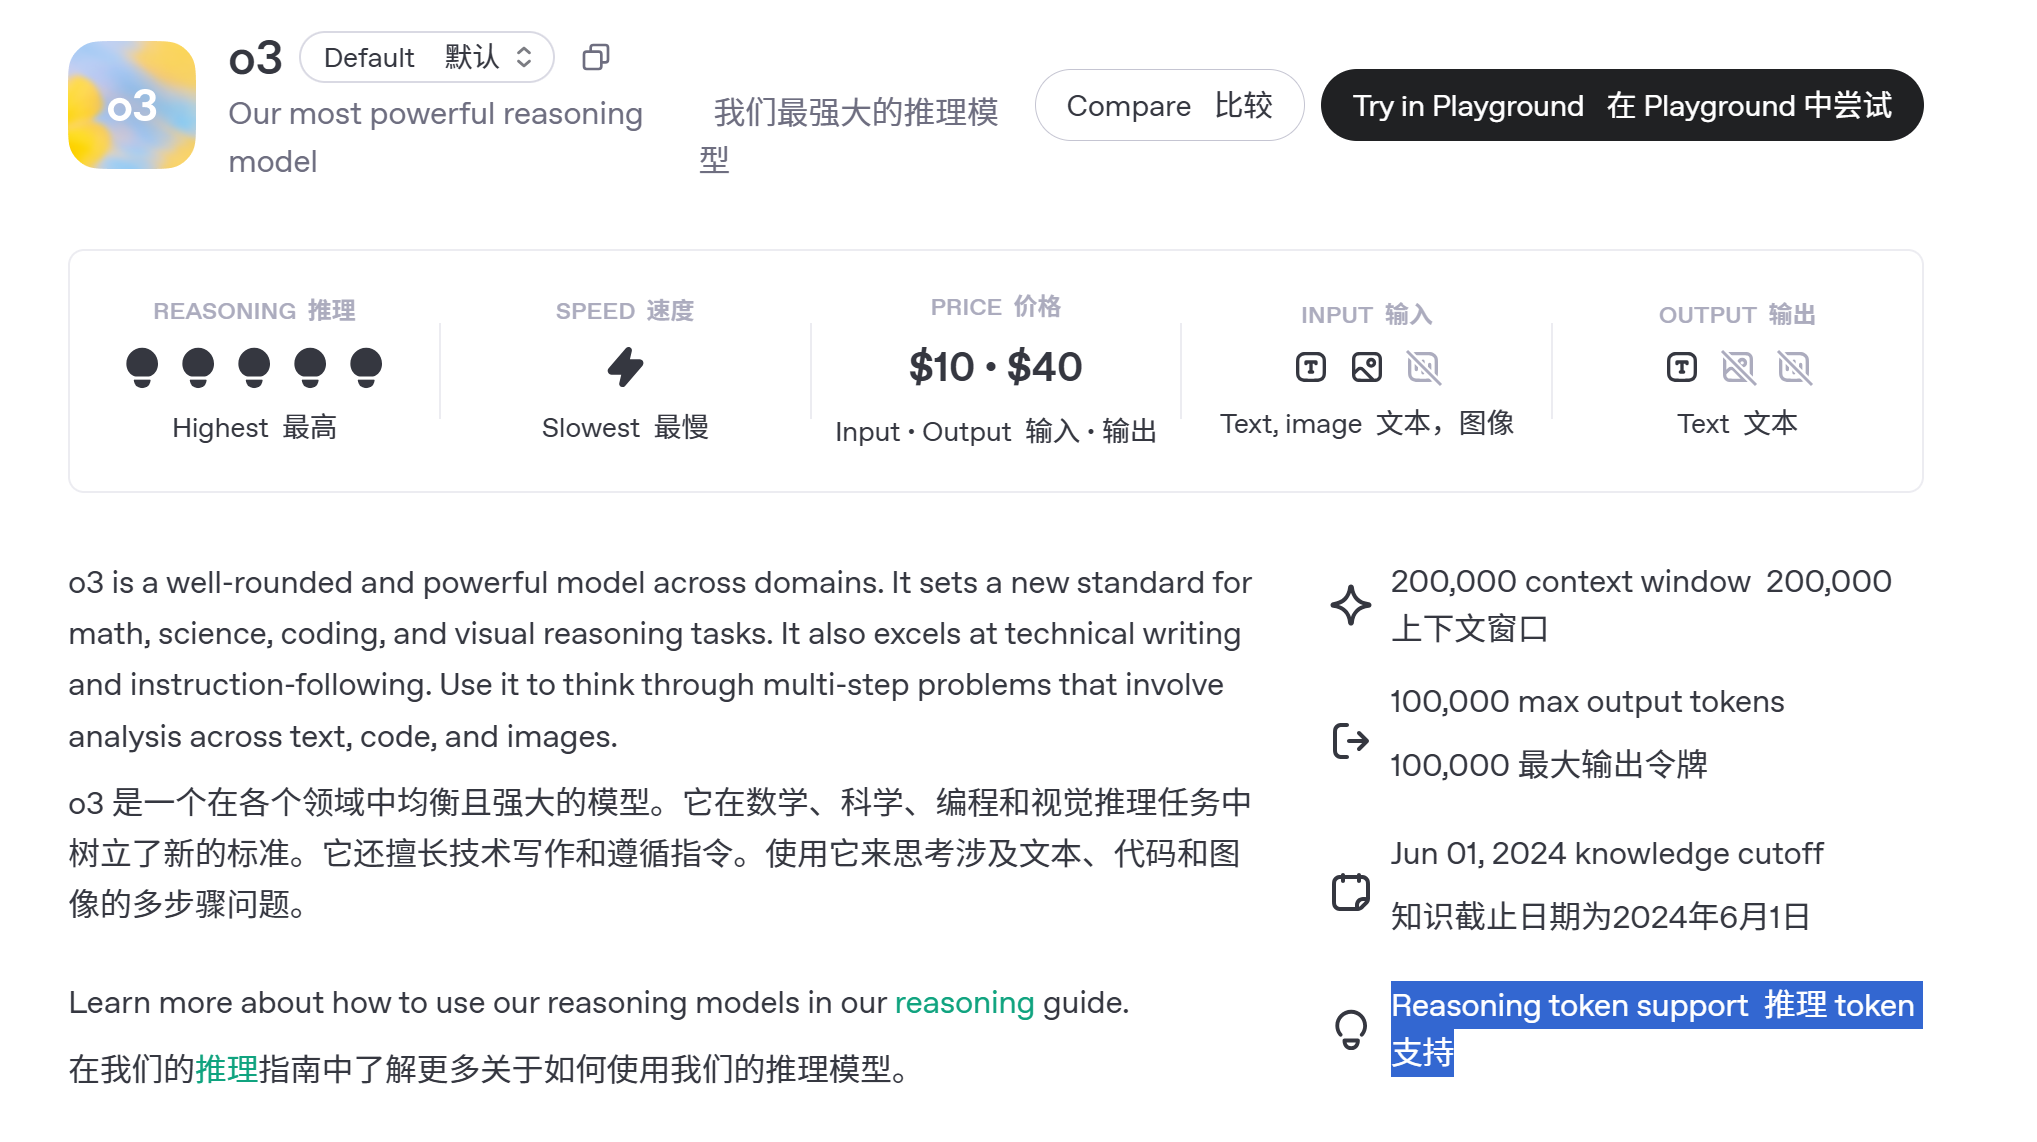Click the text output modality icon
Viewport: 2037px width, 1142px height.
(x=1682, y=368)
